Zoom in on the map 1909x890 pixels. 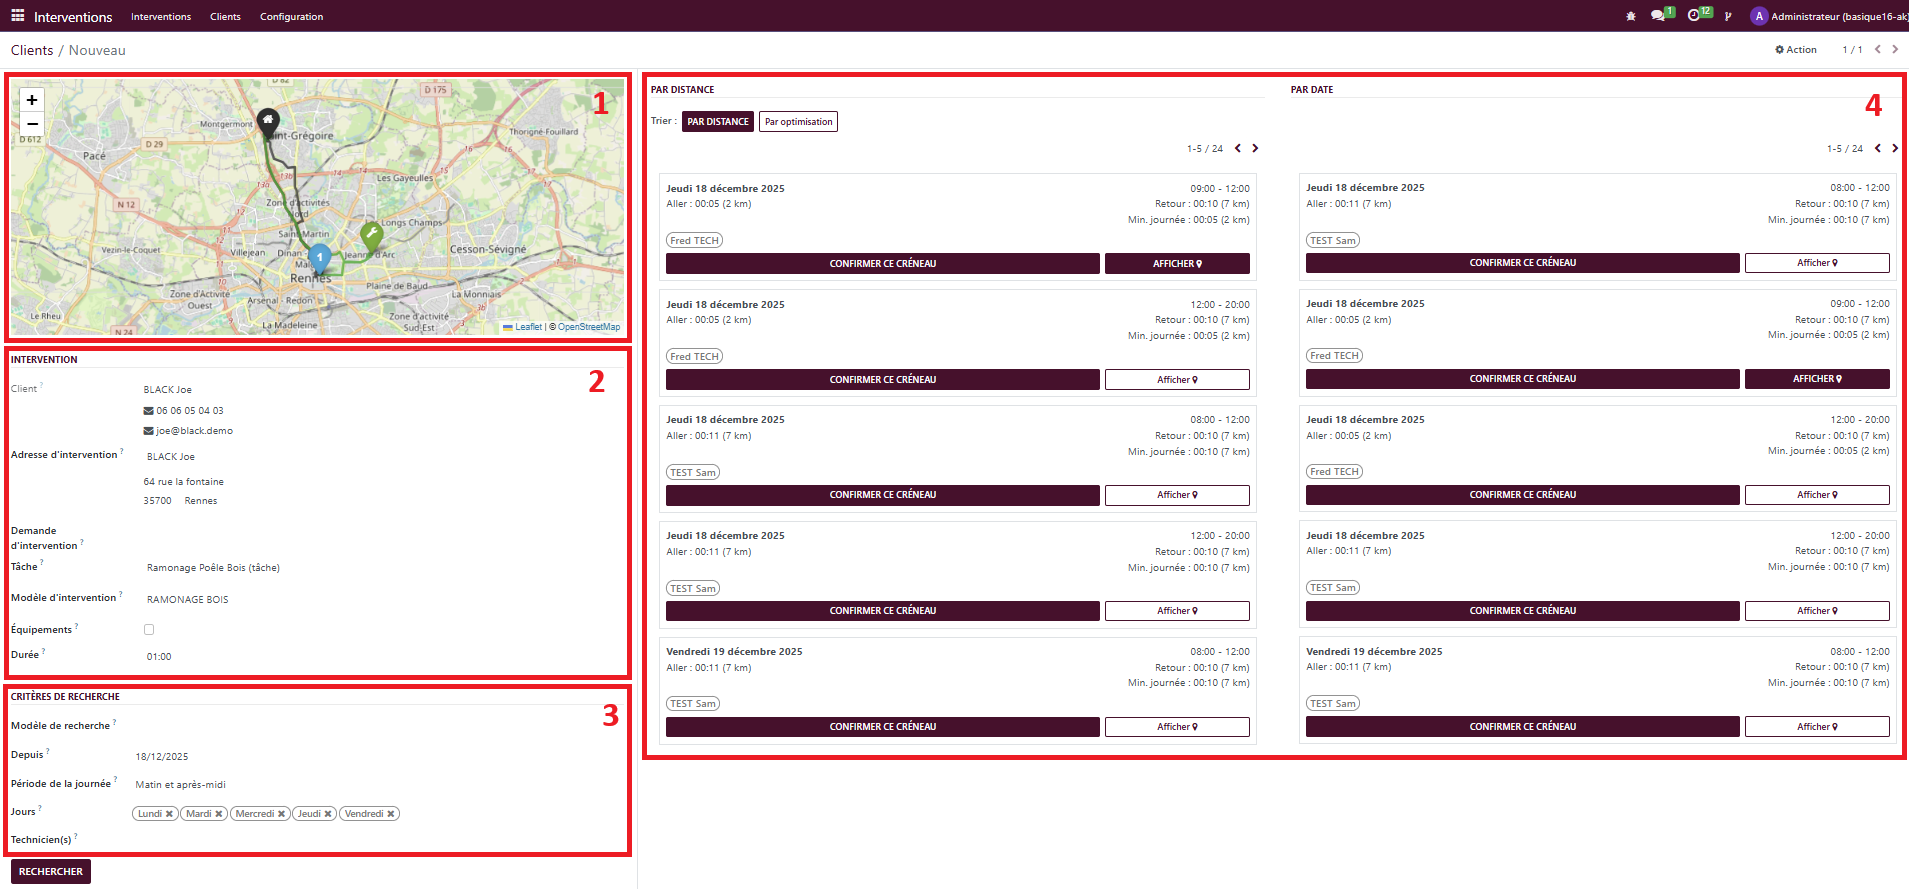click(32, 100)
